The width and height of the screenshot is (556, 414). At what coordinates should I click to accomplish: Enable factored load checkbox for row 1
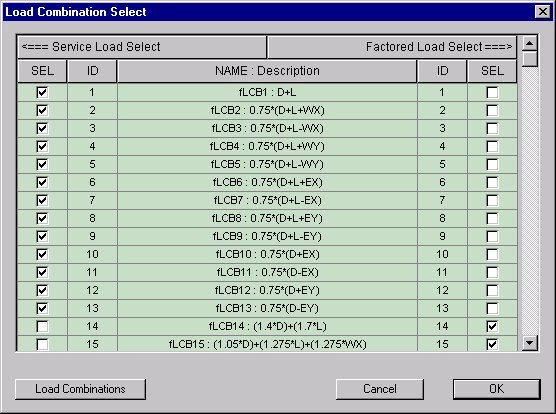tap(492, 93)
